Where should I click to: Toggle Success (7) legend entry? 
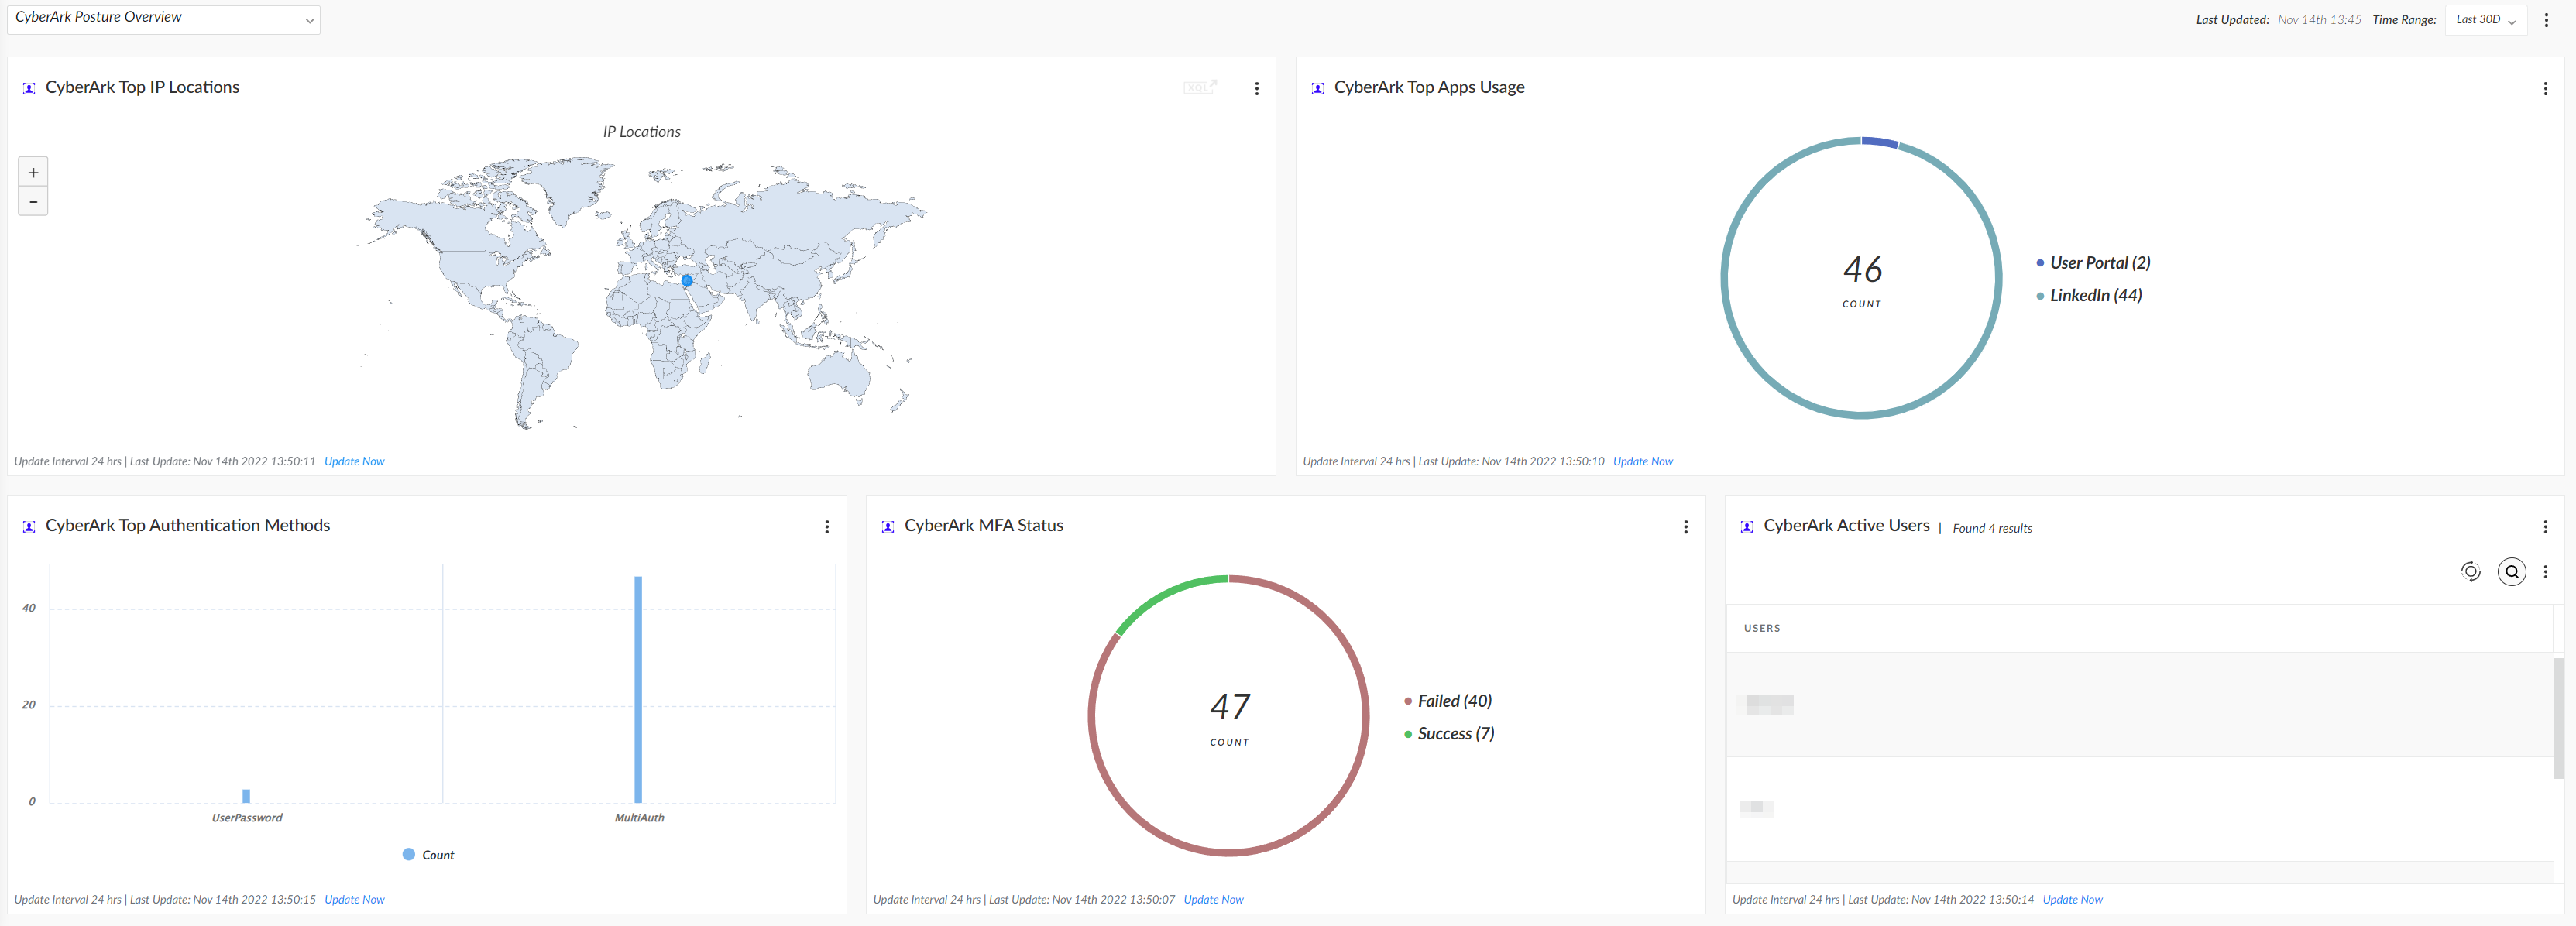coord(1449,733)
